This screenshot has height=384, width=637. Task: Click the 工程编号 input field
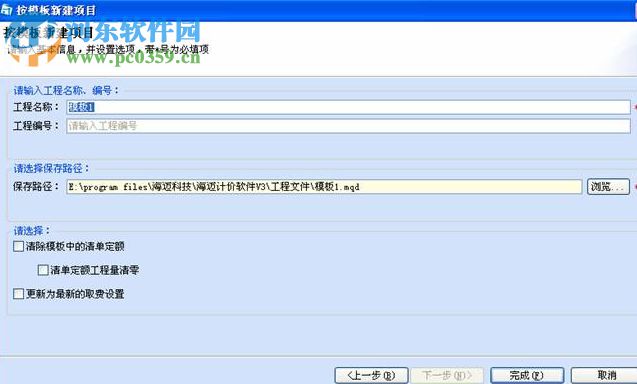coord(349,126)
